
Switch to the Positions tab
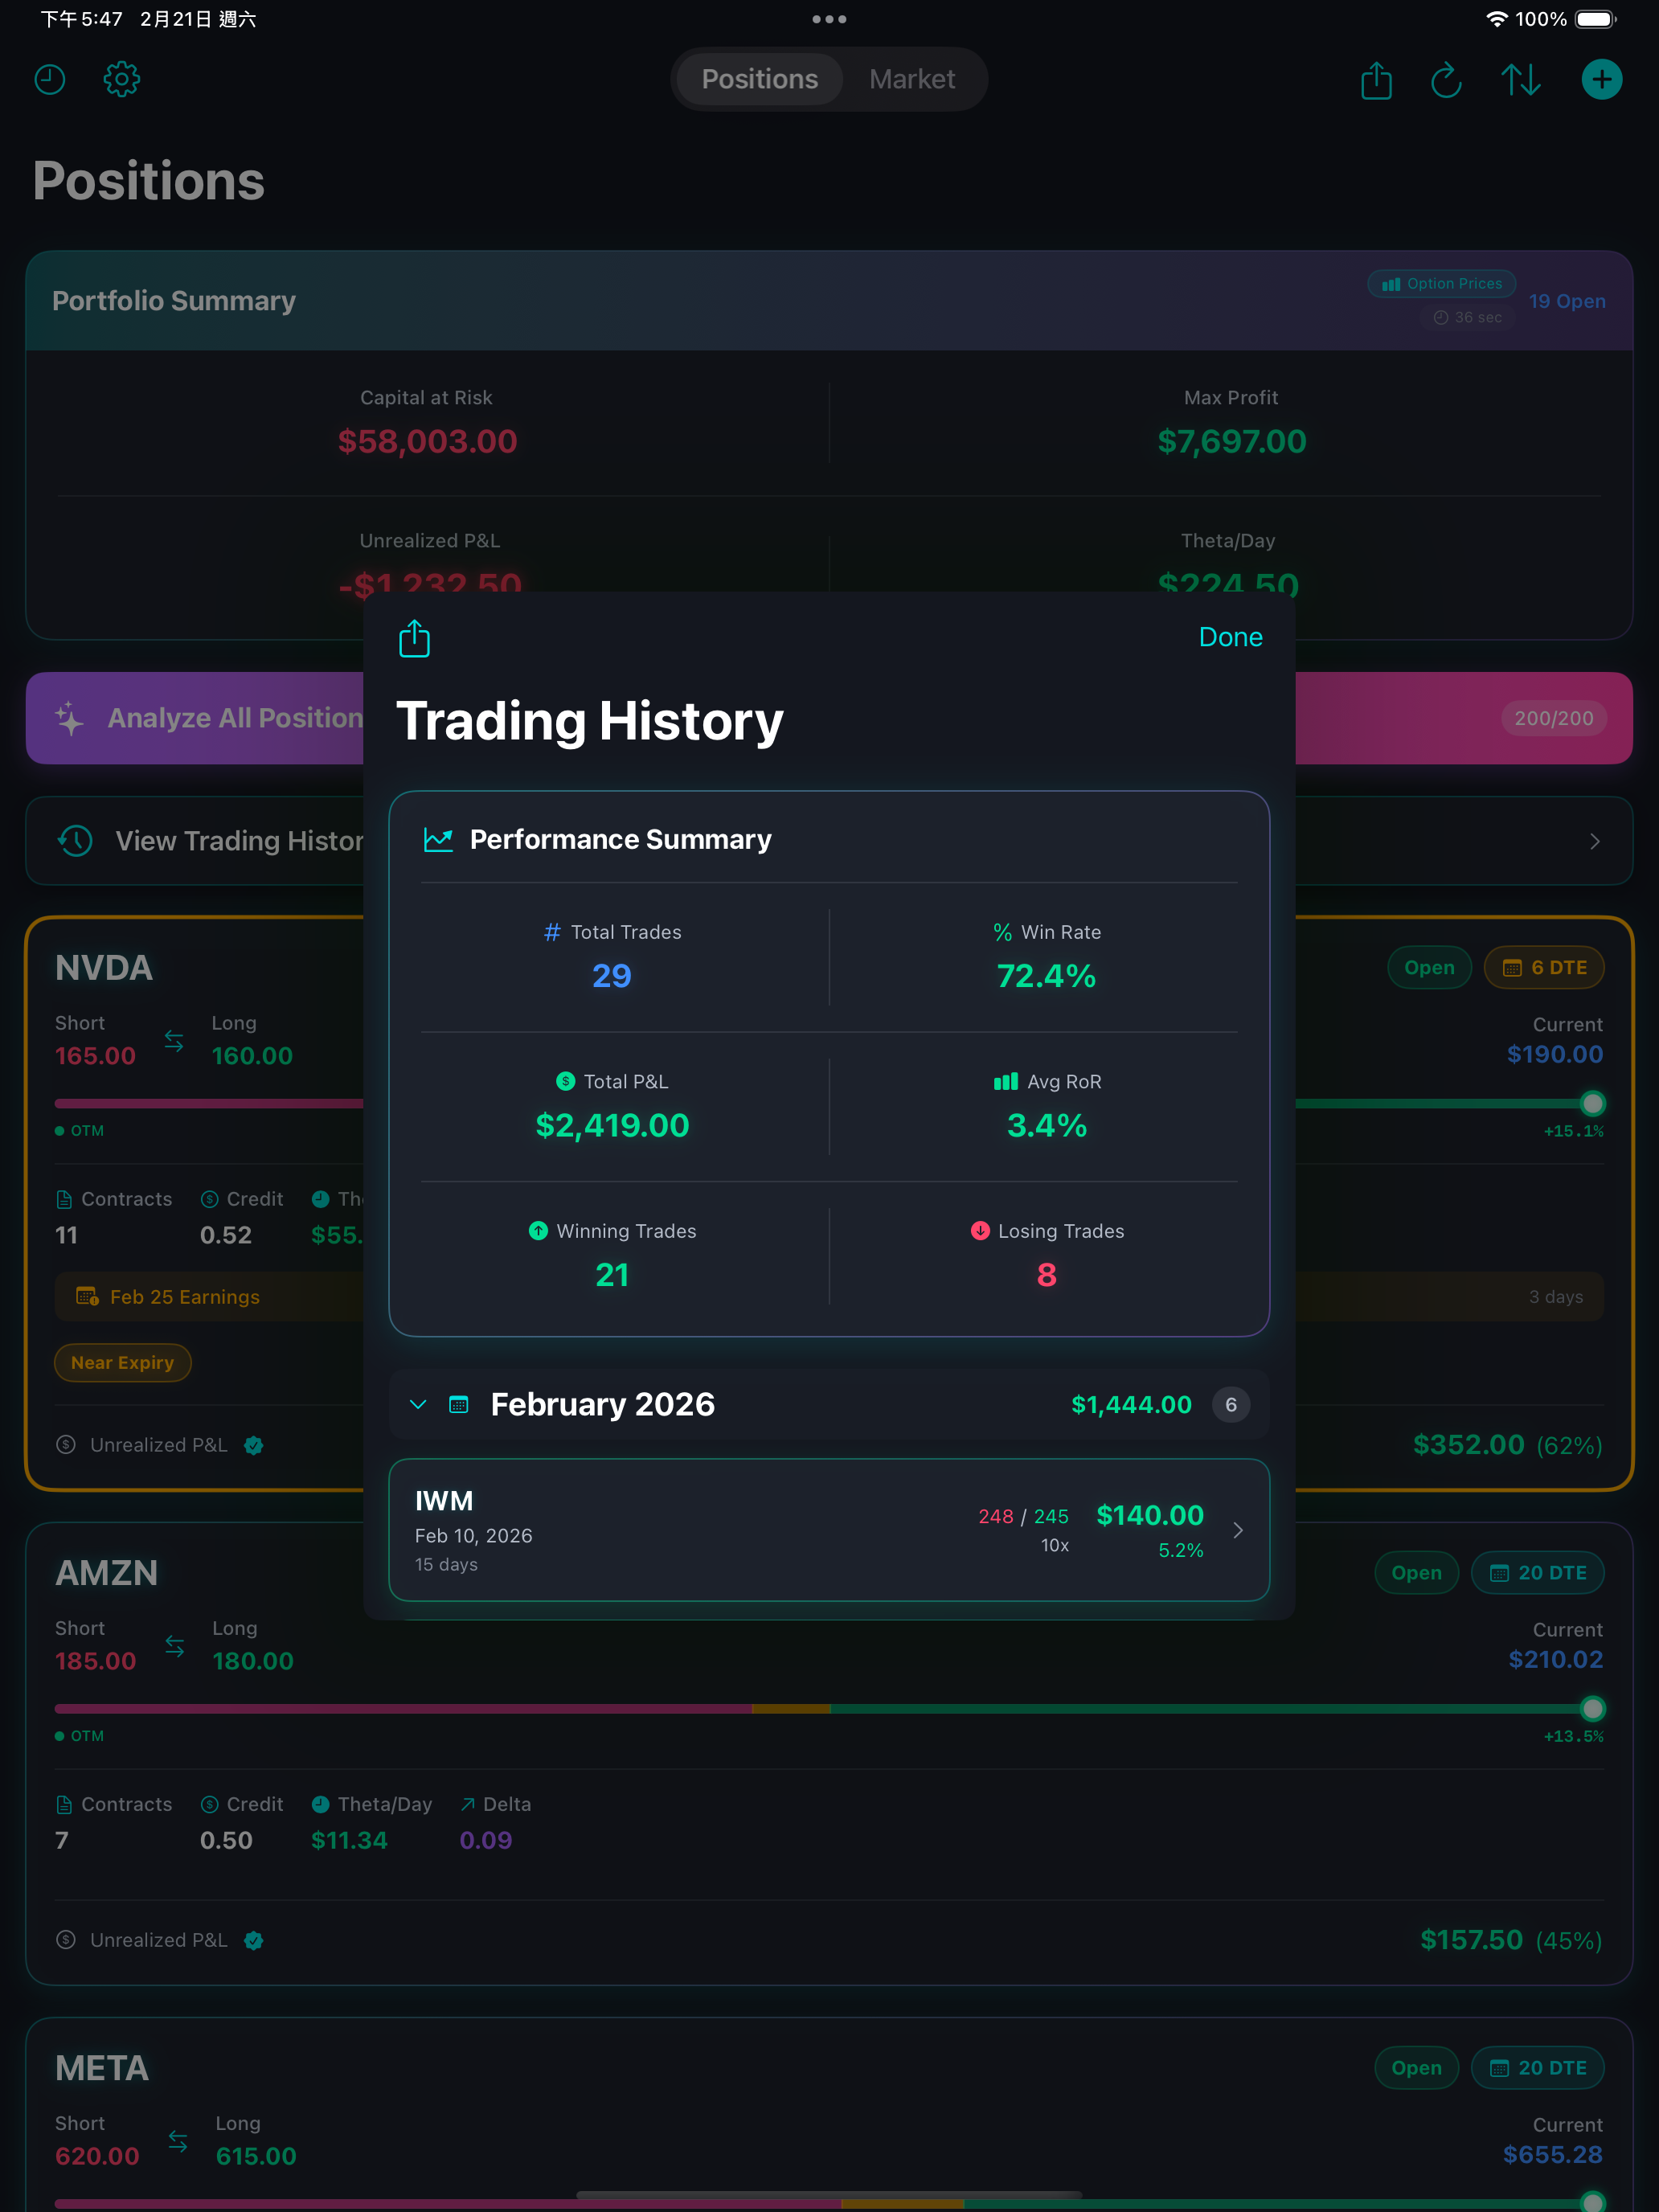coord(759,79)
